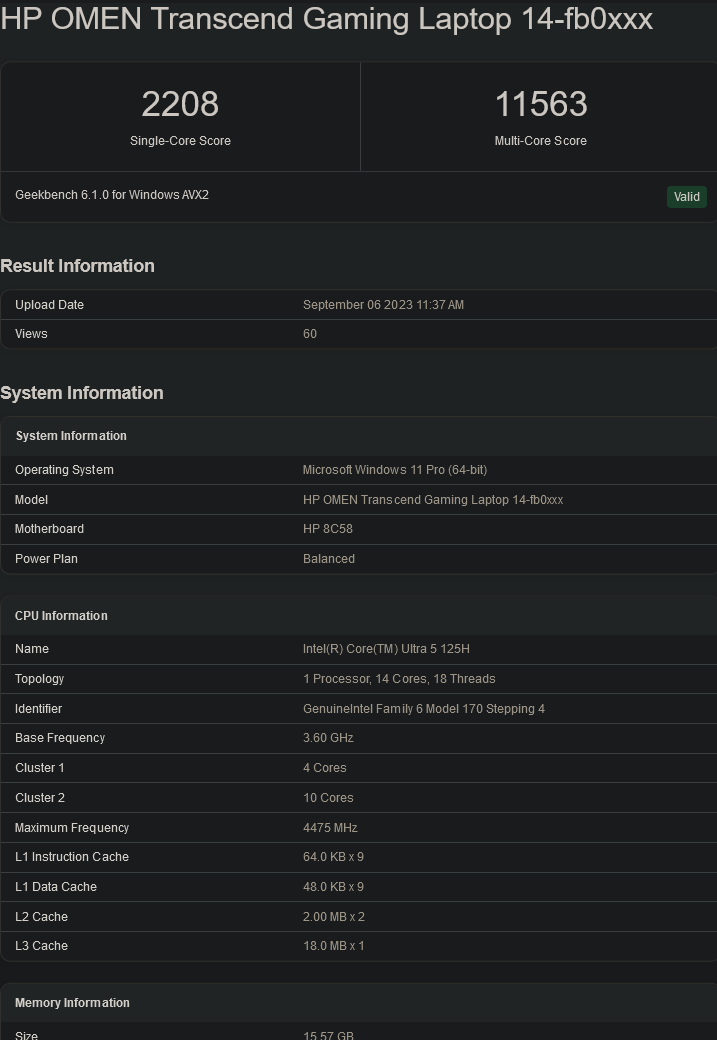
Task: Click the Cluster 2 label
Action: tap(40, 797)
